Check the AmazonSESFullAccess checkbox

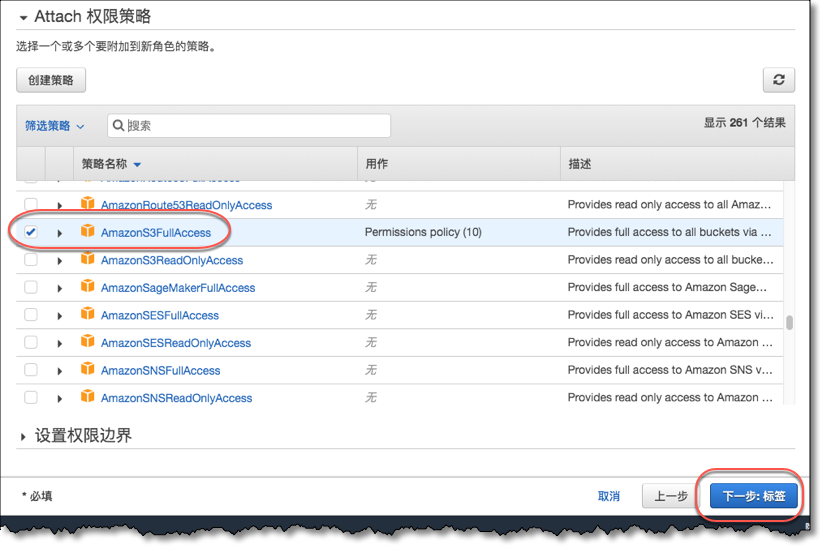31,315
